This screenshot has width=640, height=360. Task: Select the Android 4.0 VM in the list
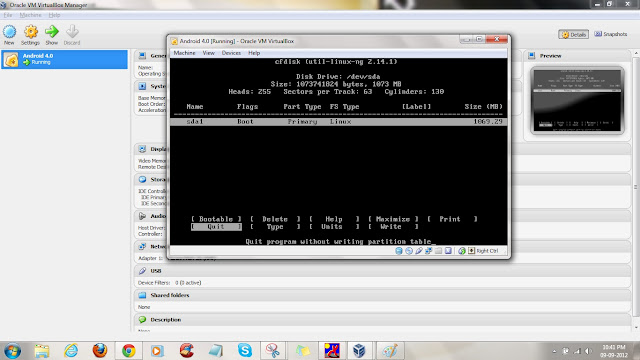64,59
